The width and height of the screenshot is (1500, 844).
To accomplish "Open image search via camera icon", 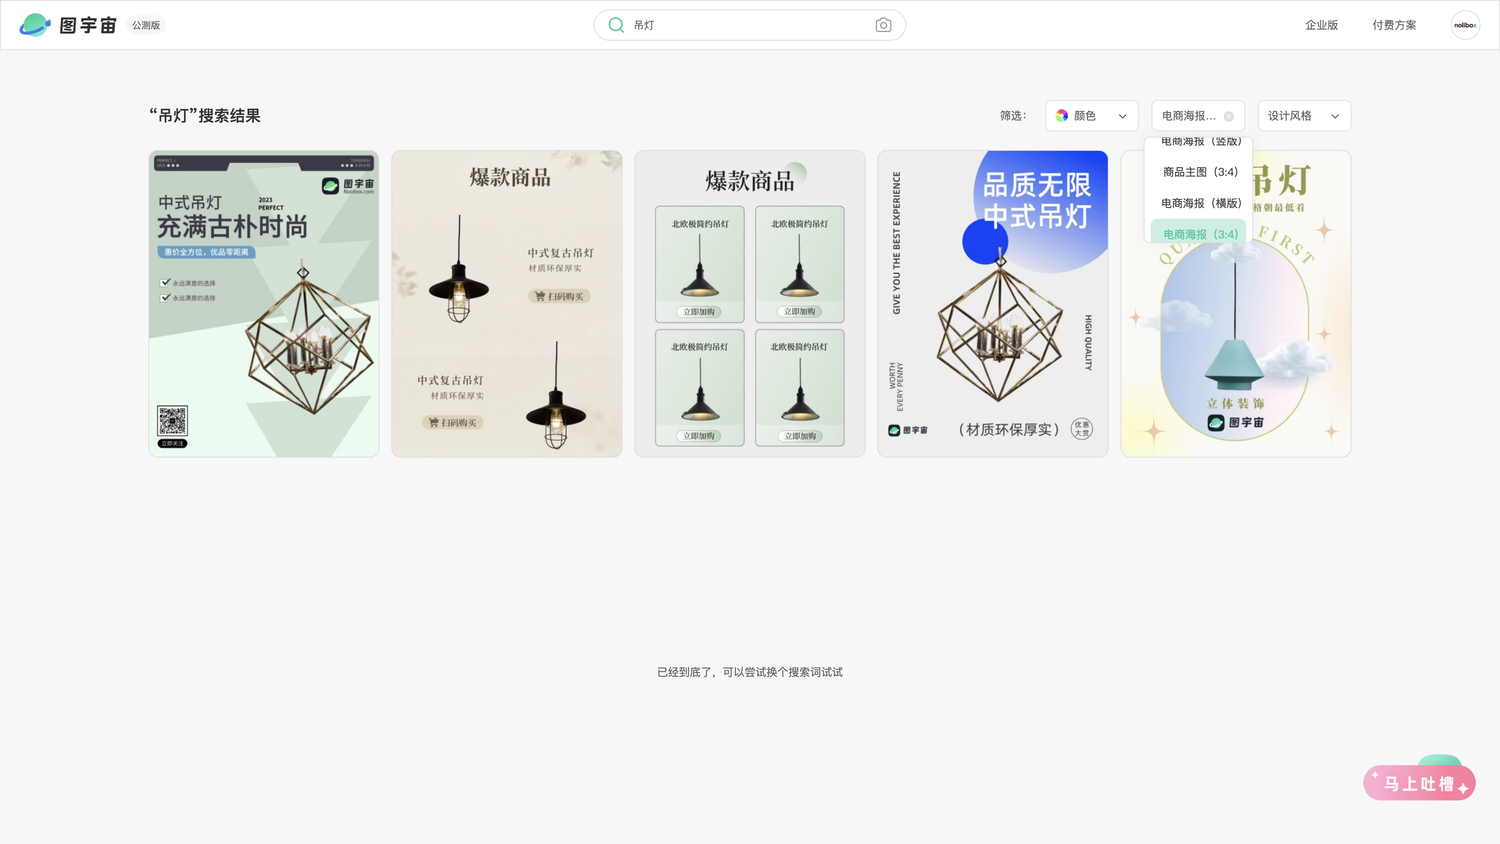I will (x=883, y=25).
